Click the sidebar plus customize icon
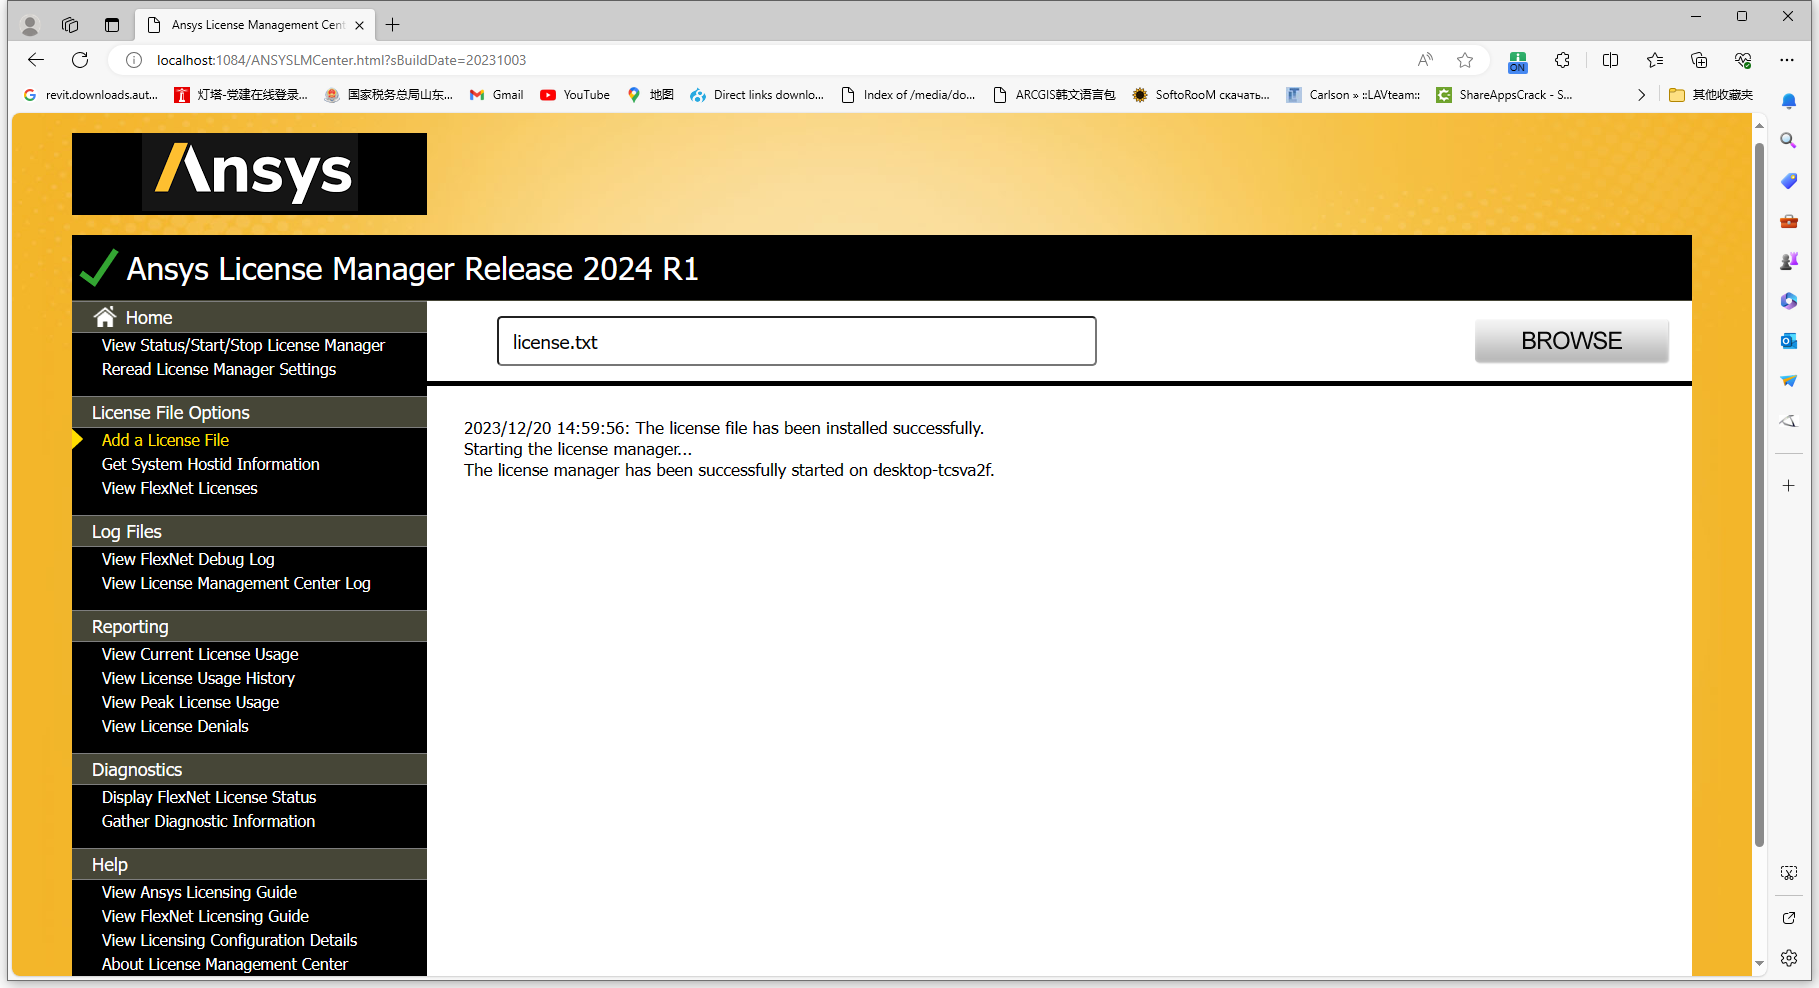Viewport: 1819px width, 988px height. [1789, 485]
